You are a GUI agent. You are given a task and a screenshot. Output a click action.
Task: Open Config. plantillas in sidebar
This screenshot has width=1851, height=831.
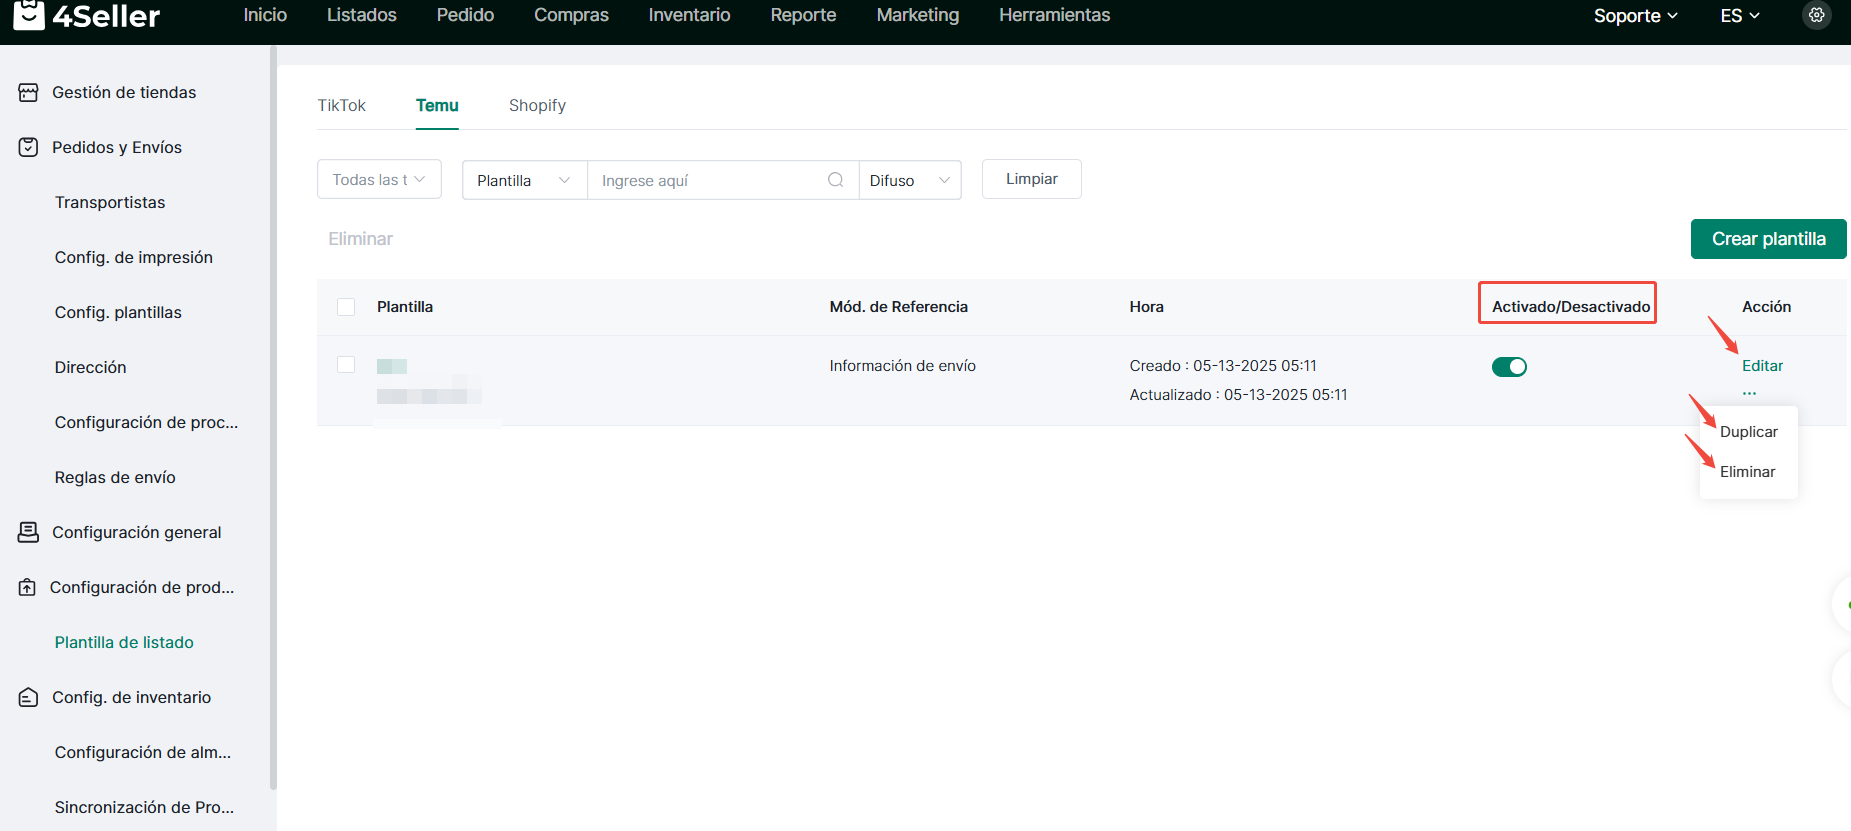click(118, 312)
